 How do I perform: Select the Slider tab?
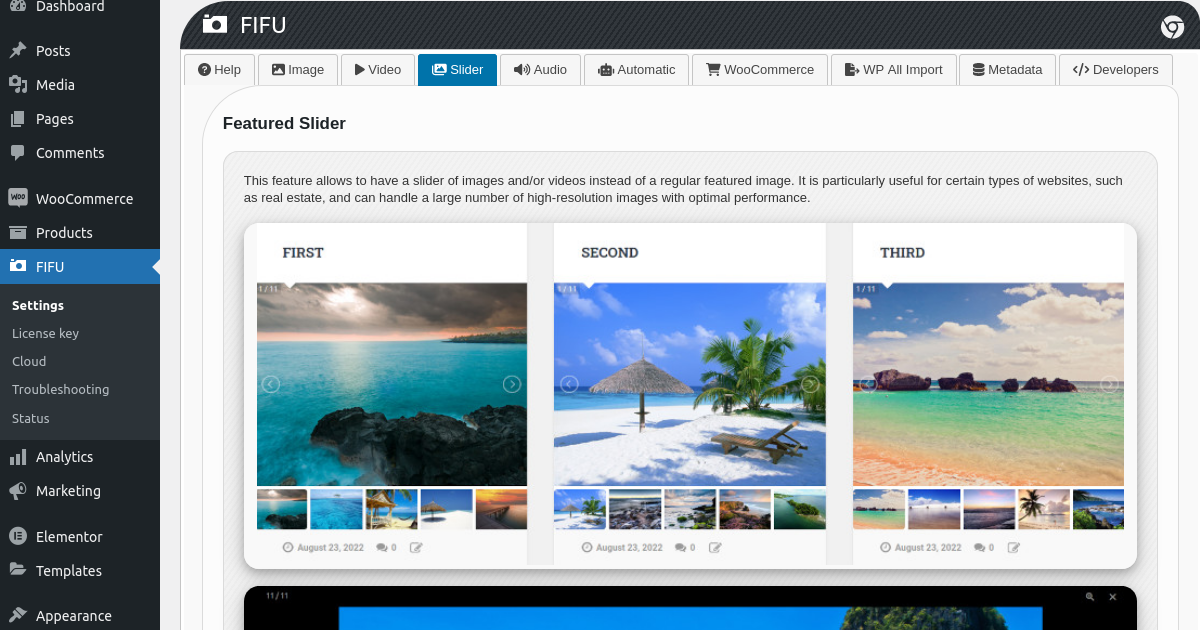[457, 70]
